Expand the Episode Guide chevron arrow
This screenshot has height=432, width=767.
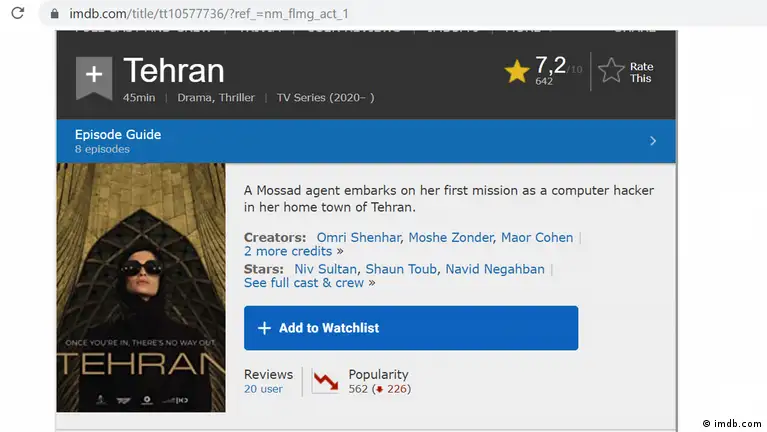pyautogui.click(x=653, y=141)
